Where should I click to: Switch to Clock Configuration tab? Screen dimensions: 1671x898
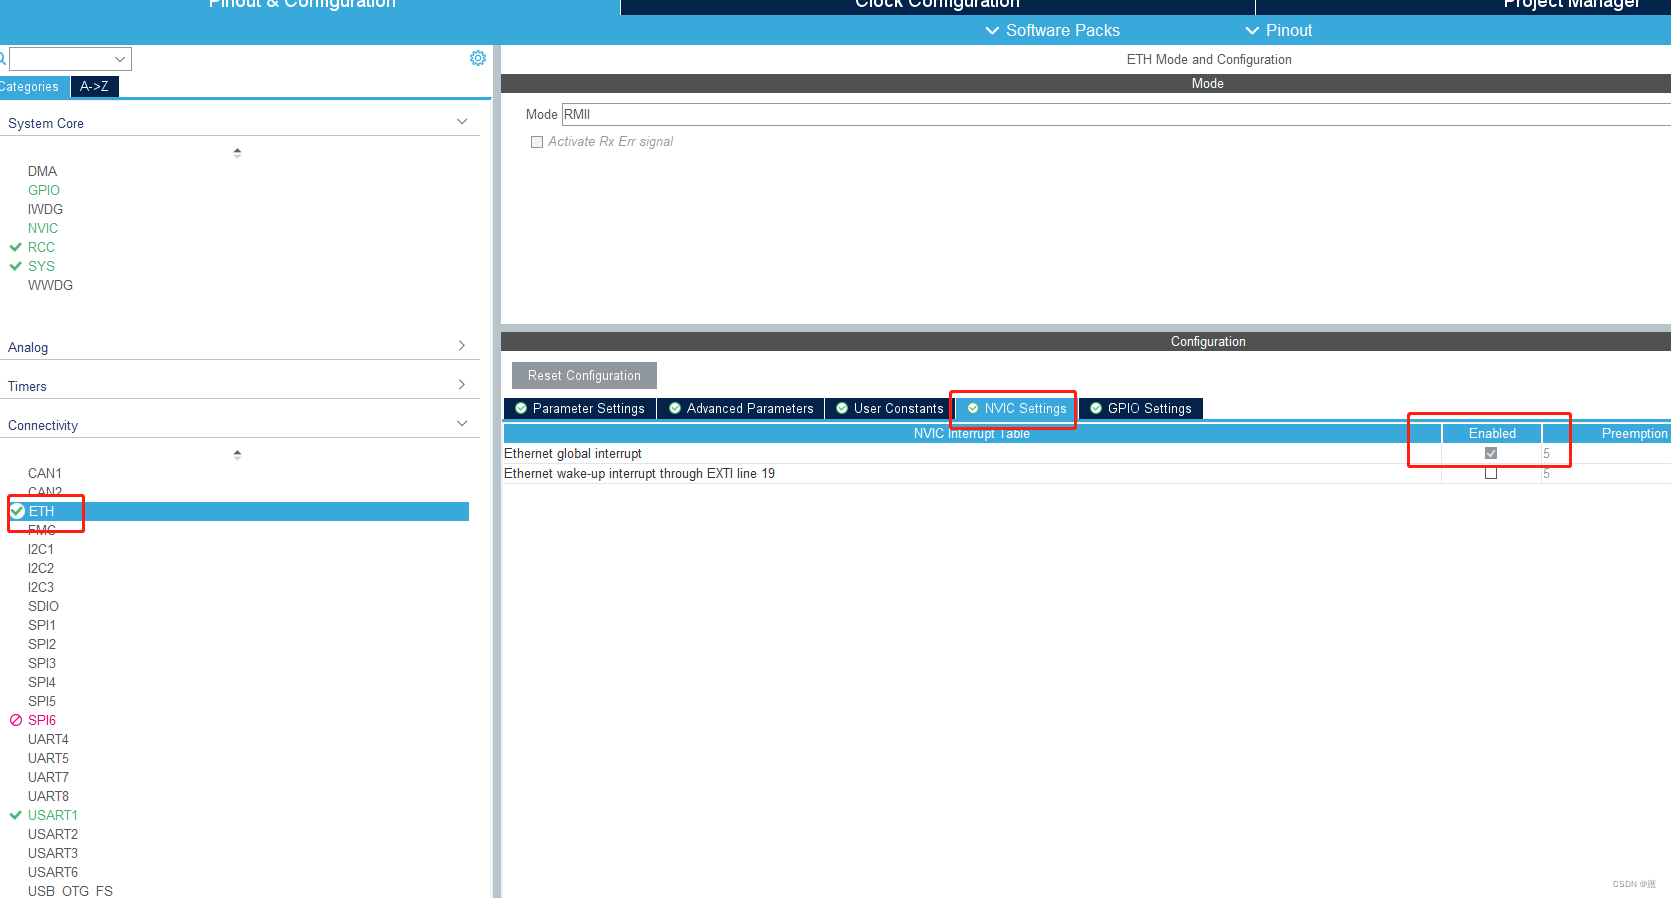click(937, 5)
